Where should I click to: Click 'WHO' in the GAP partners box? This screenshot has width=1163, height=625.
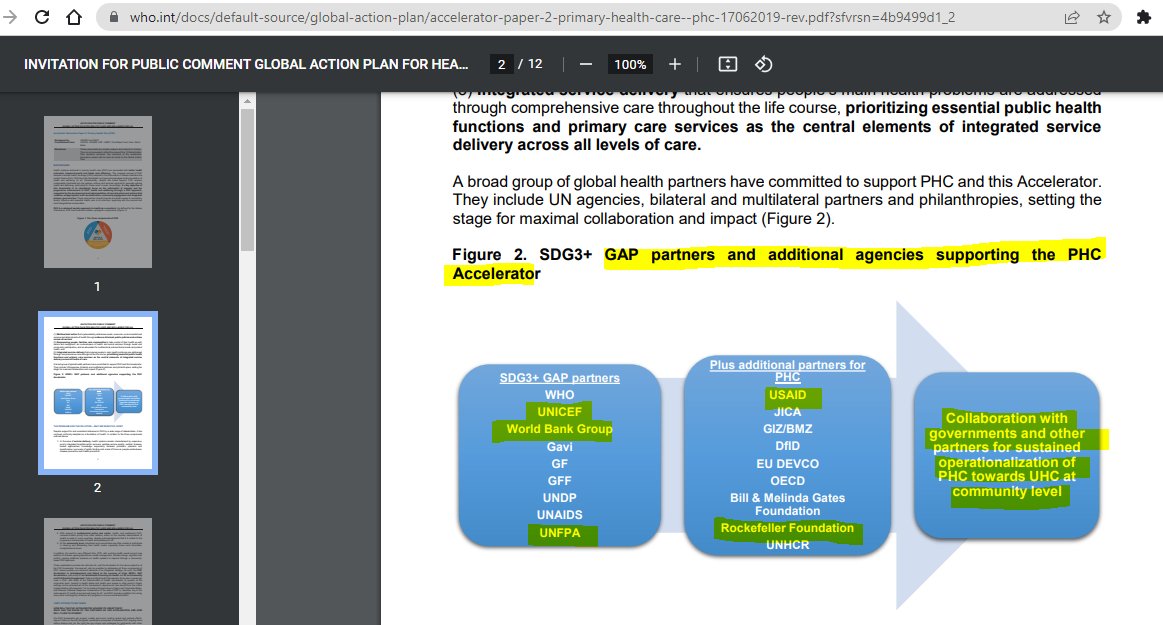[559, 394]
